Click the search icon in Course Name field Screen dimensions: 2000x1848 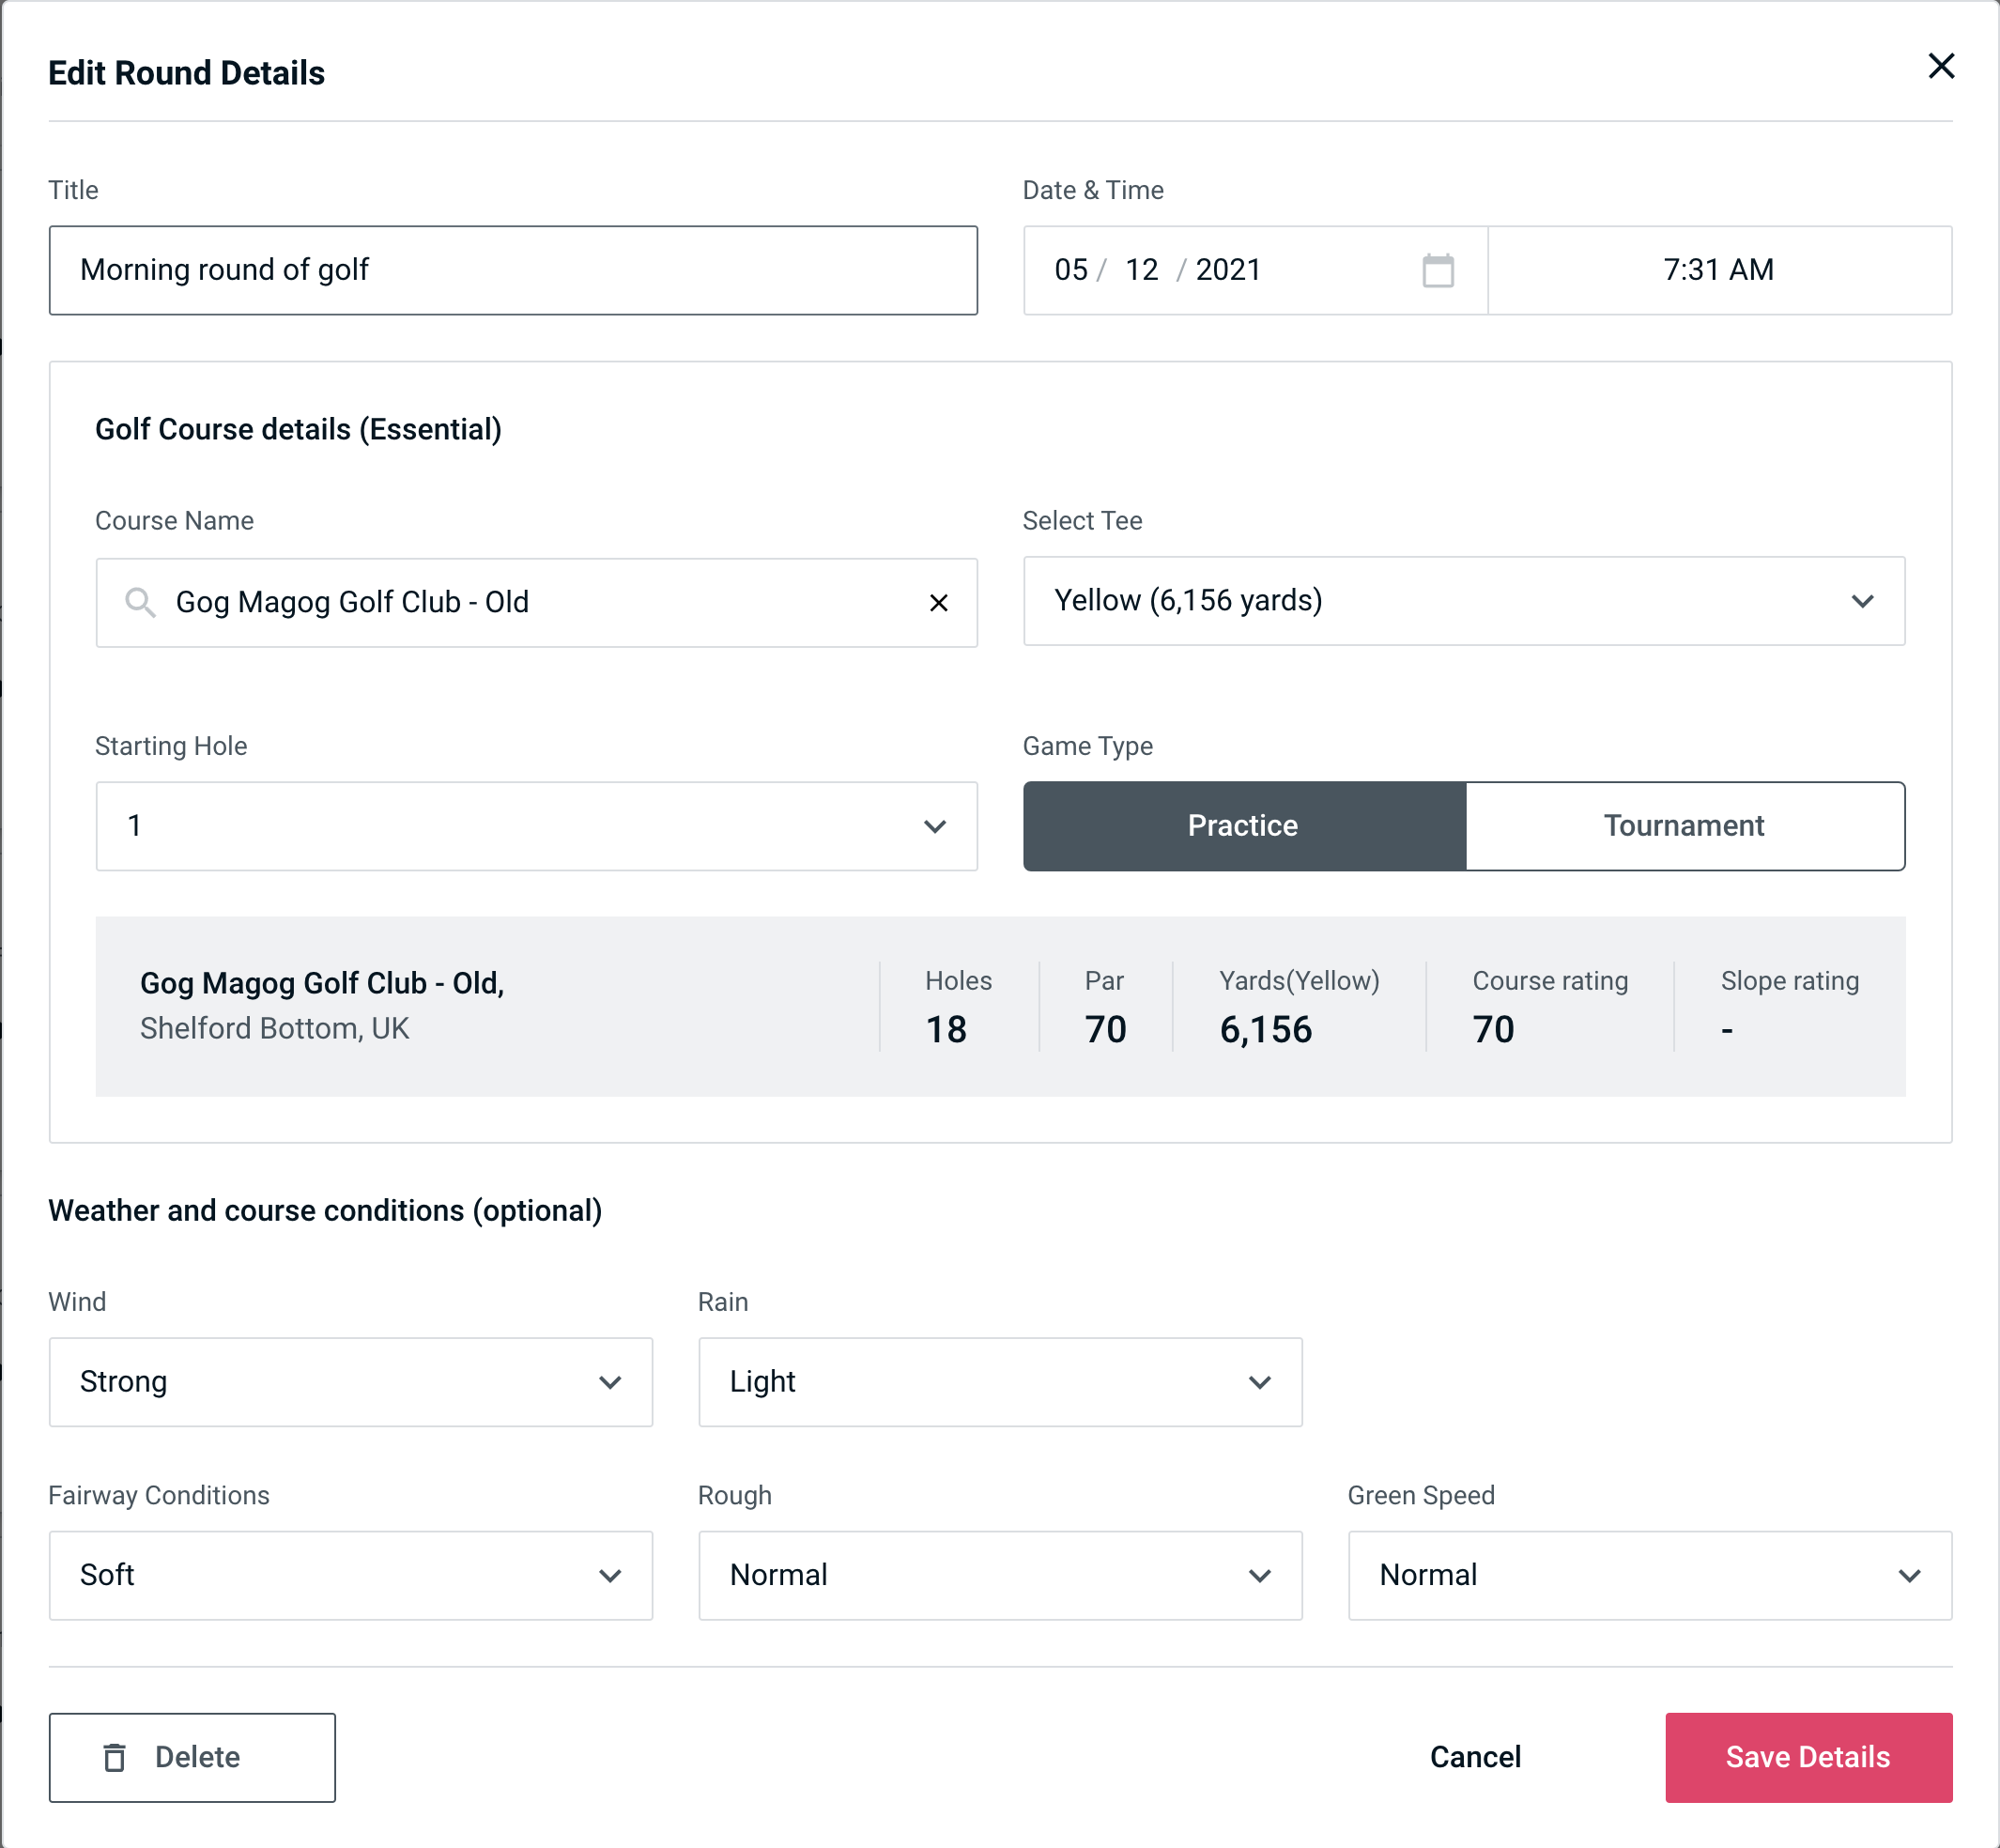139,603
